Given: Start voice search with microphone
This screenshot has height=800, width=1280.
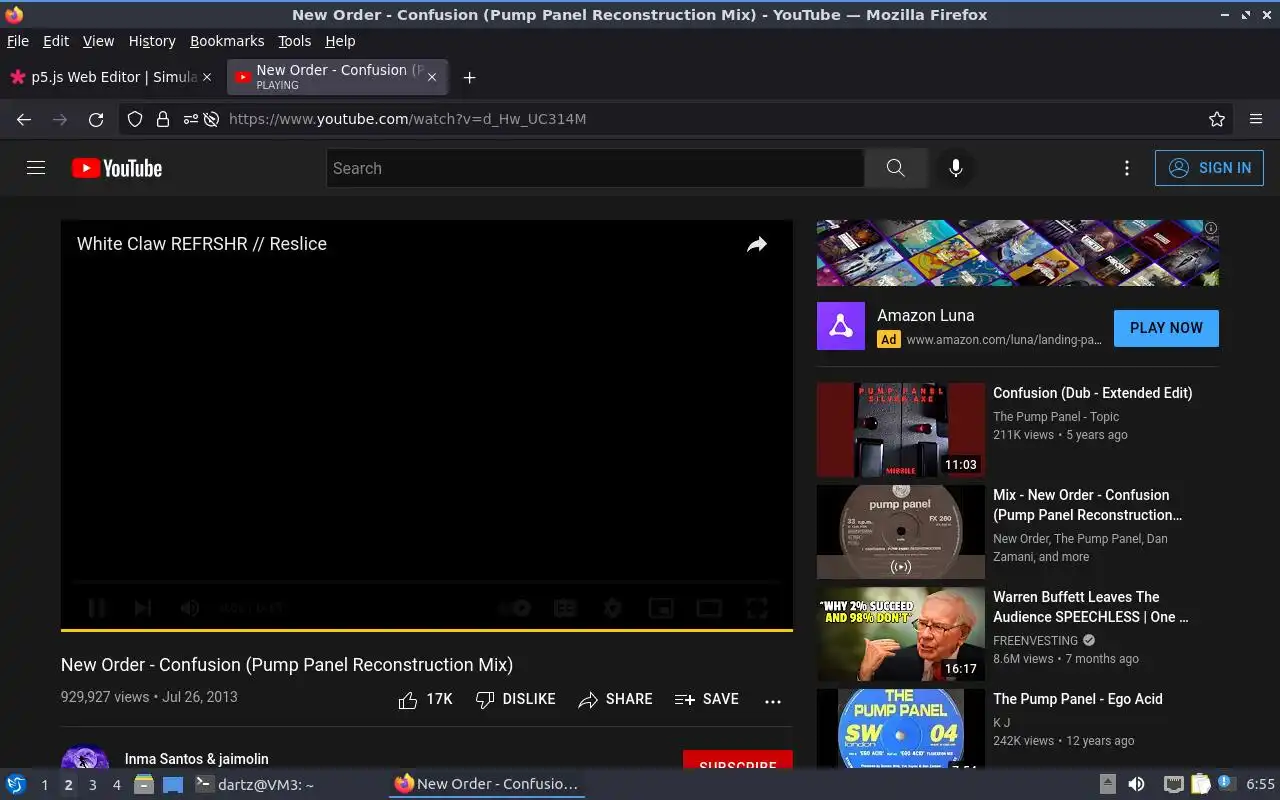Looking at the screenshot, I should [x=956, y=168].
